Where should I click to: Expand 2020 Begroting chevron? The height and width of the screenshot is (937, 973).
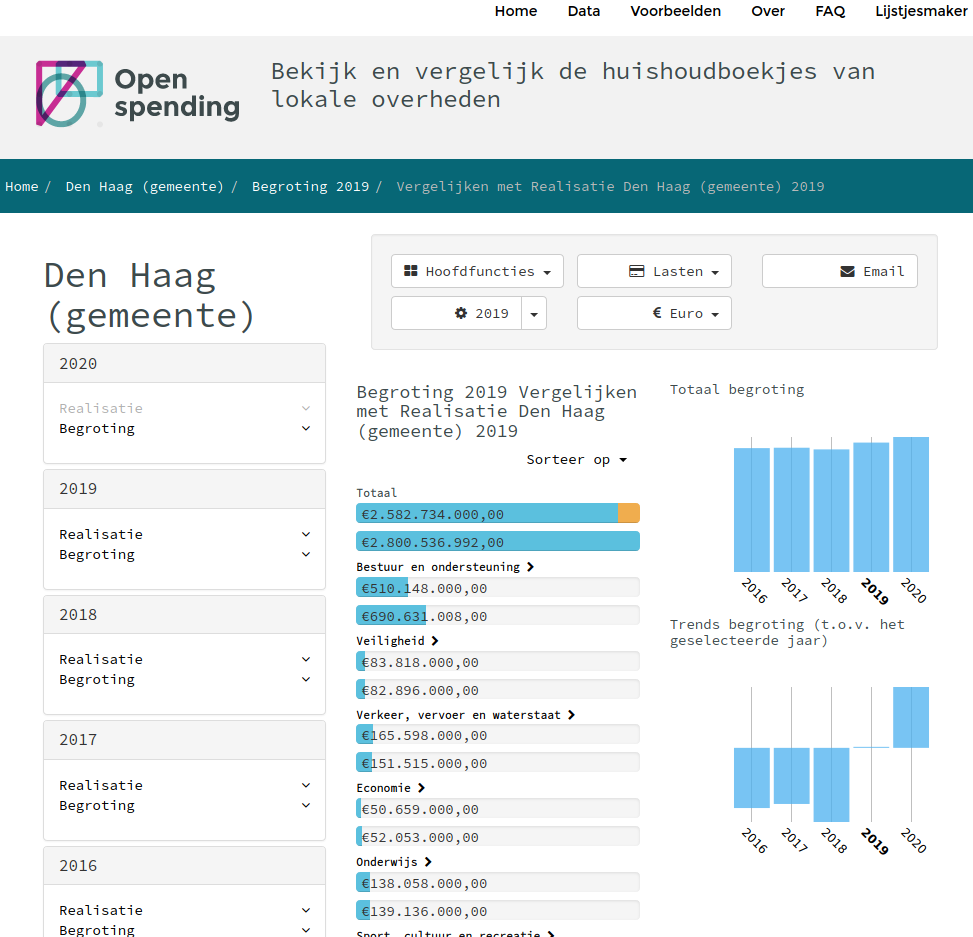(x=306, y=428)
